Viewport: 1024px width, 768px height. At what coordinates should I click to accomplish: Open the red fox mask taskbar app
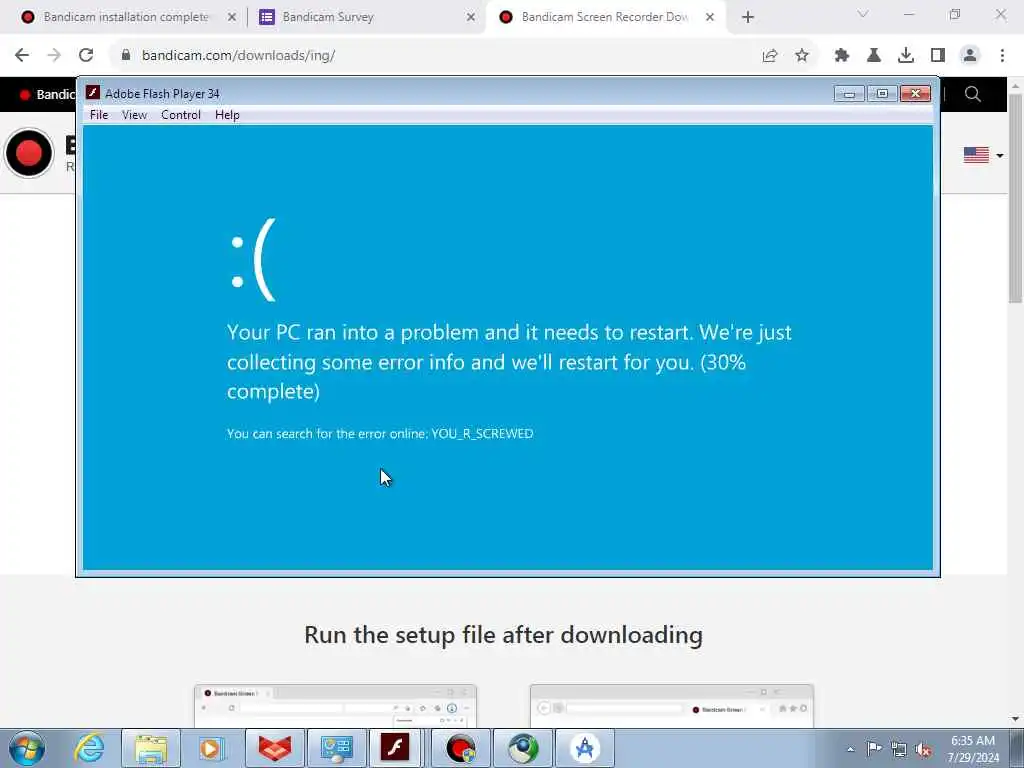(274, 748)
